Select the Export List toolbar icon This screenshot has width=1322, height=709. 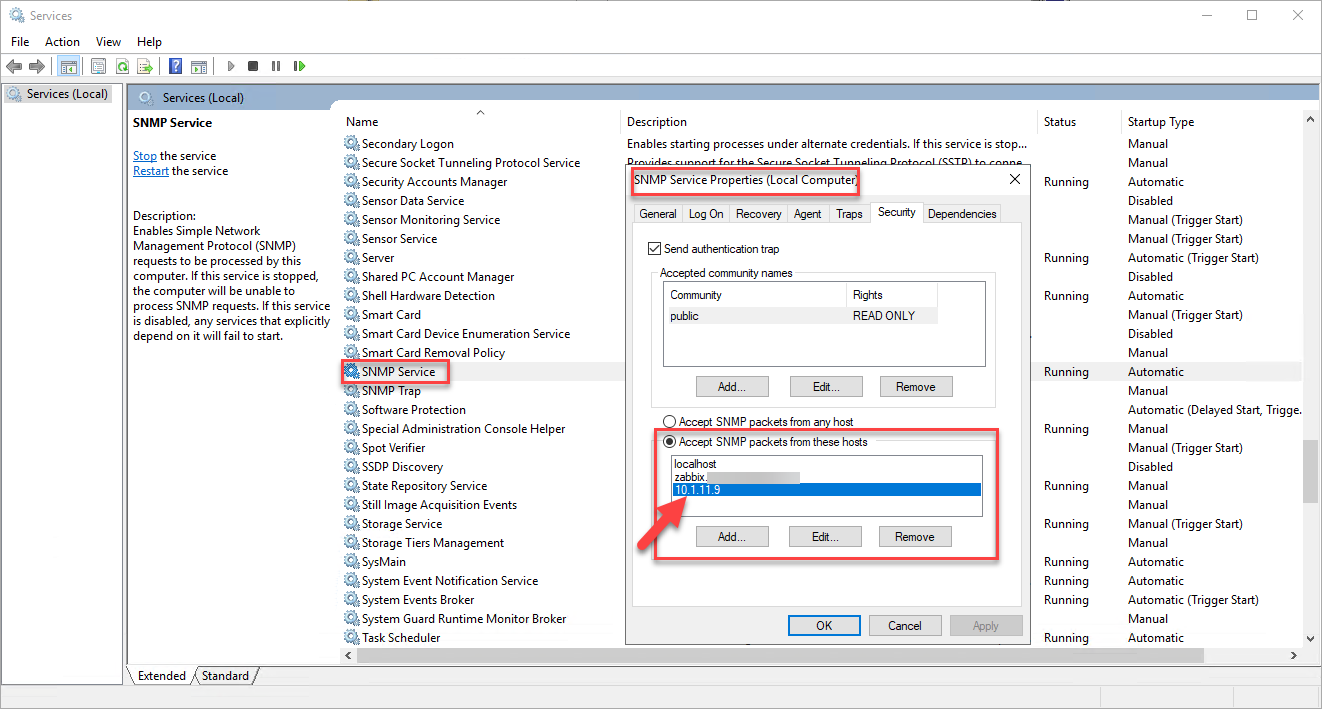145,65
